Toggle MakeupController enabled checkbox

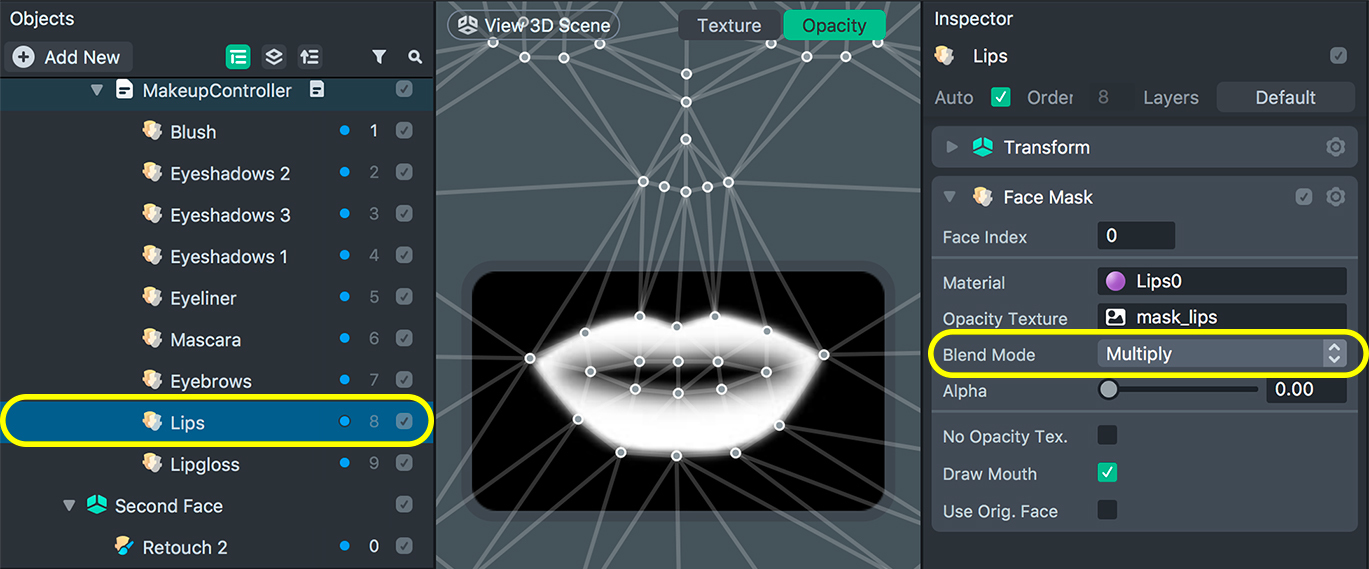coord(404,89)
